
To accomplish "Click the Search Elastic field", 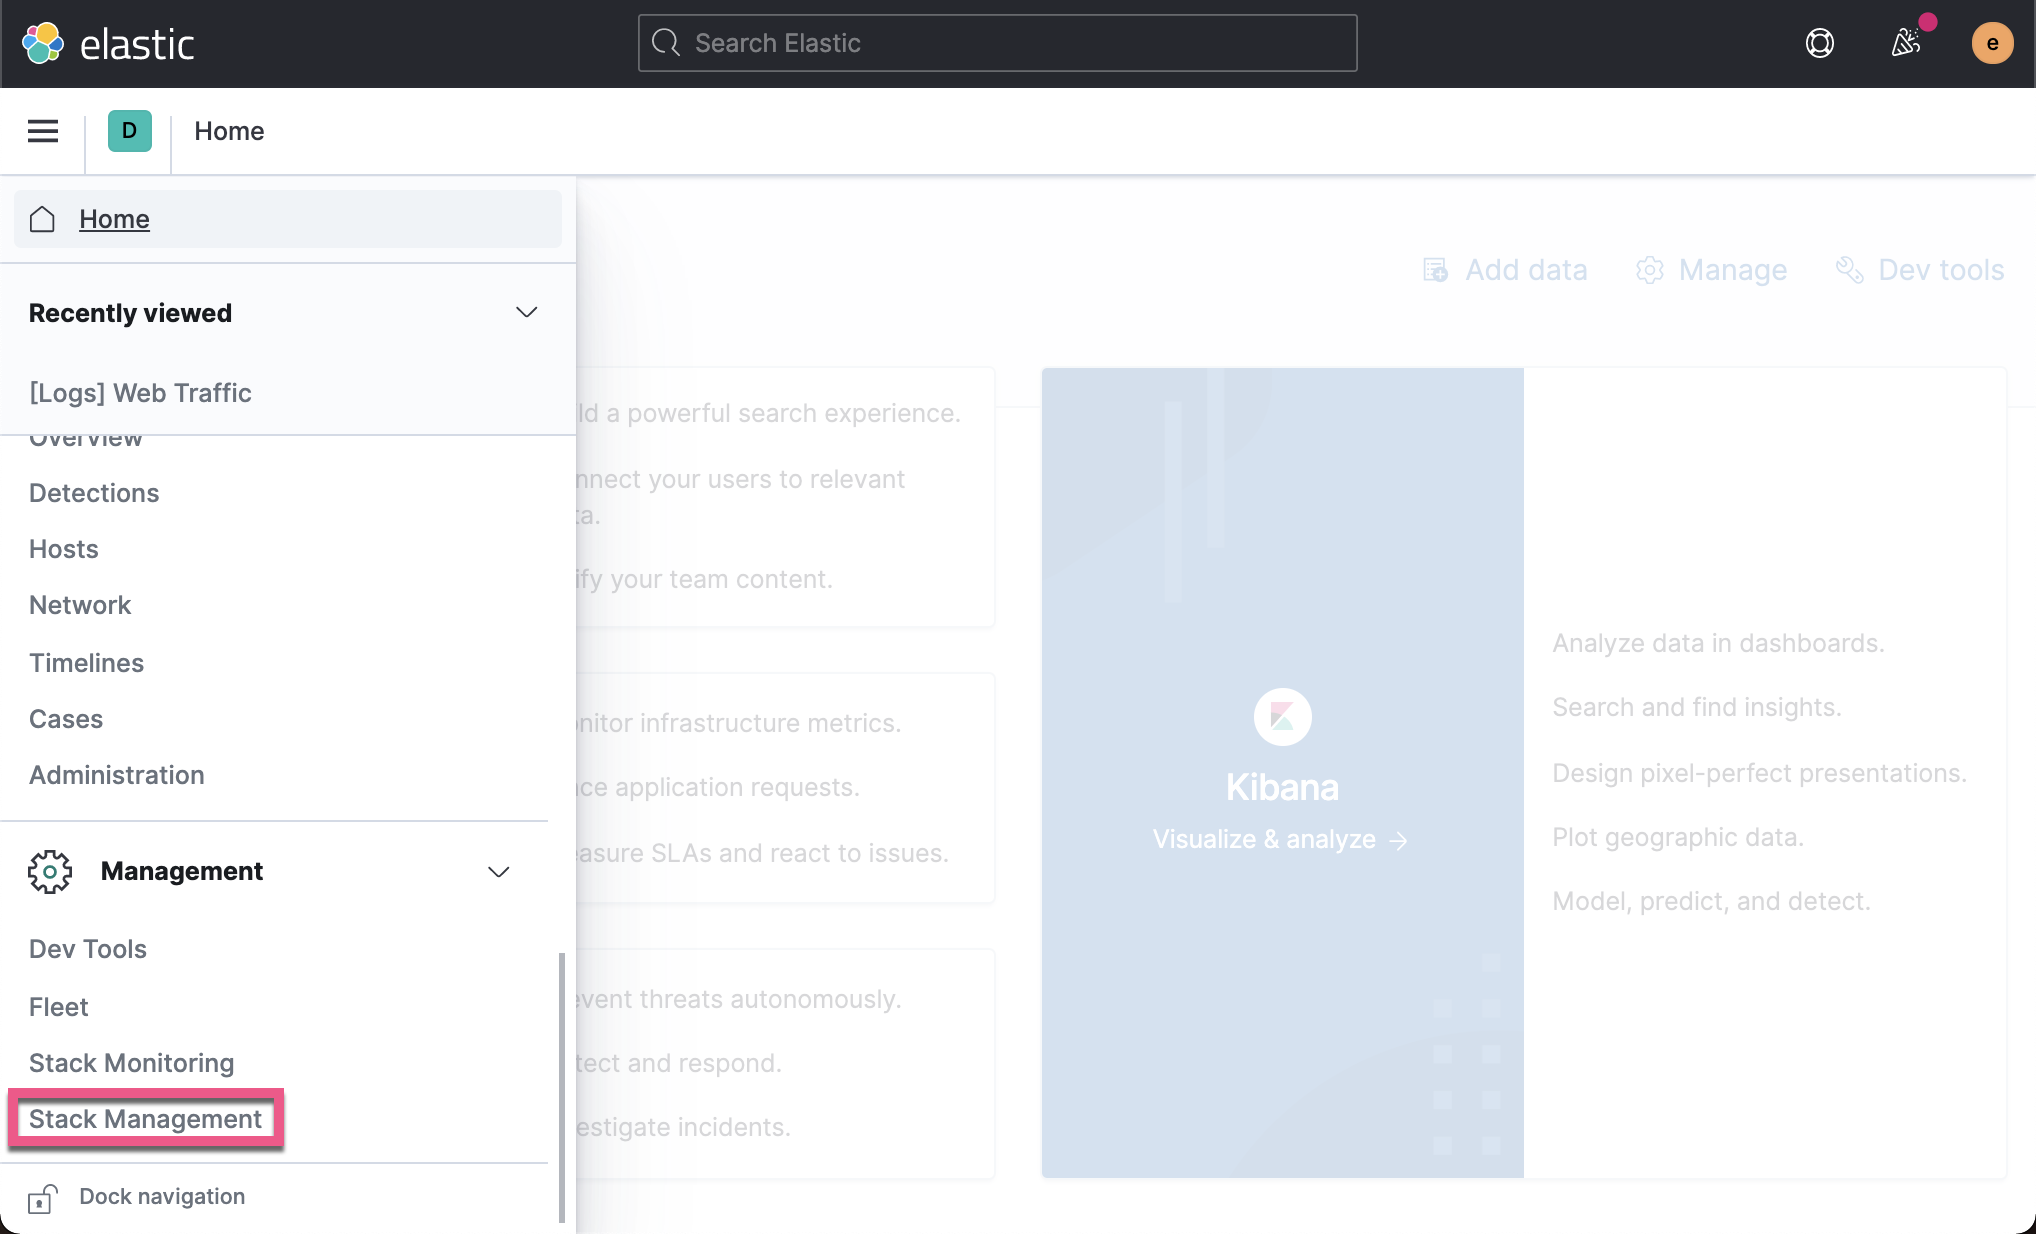I will click(x=997, y=43).
